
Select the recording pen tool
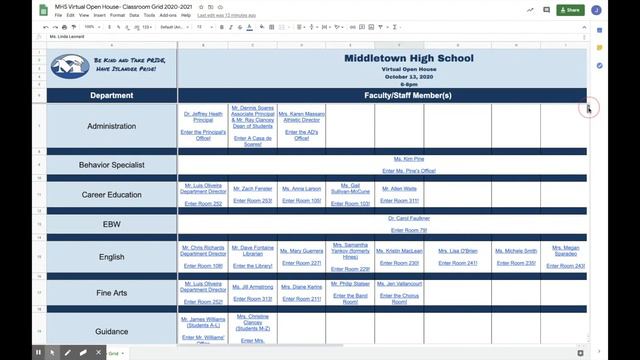tap(68, 352)
